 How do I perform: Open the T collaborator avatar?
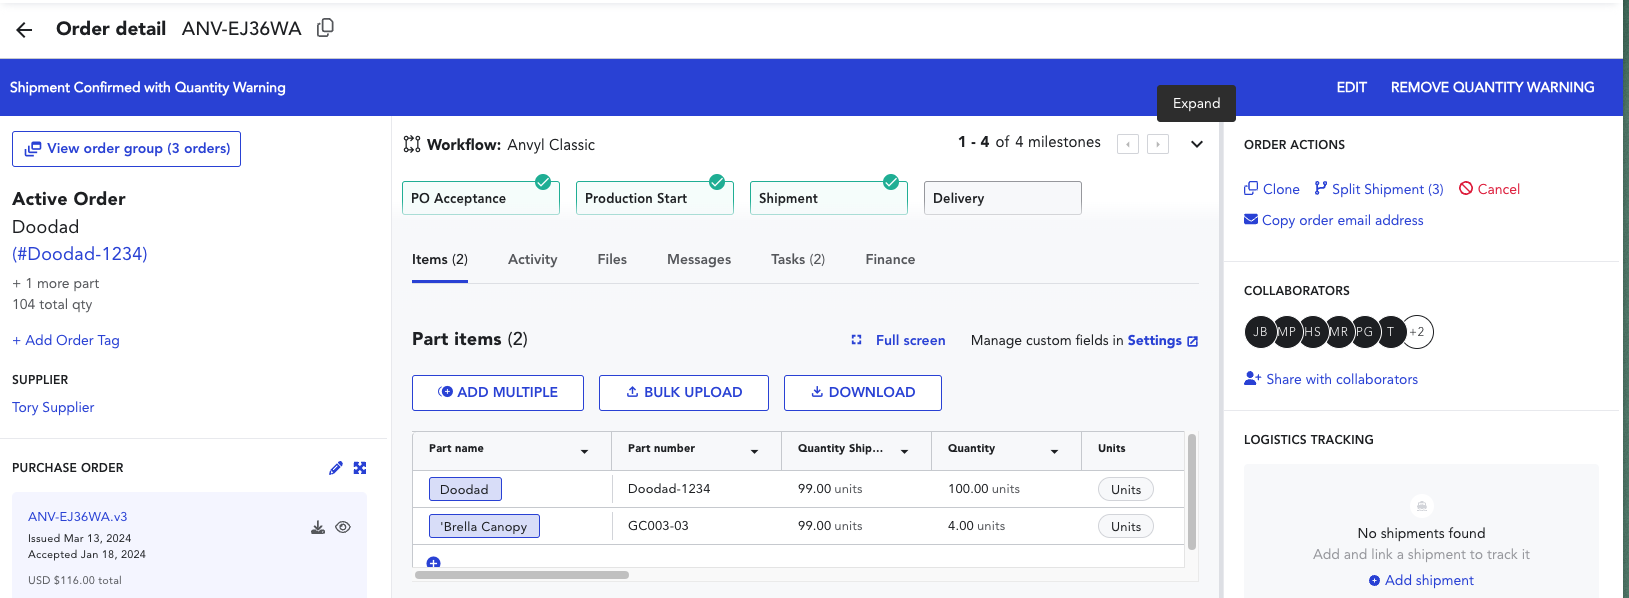tap(1390, 332)
